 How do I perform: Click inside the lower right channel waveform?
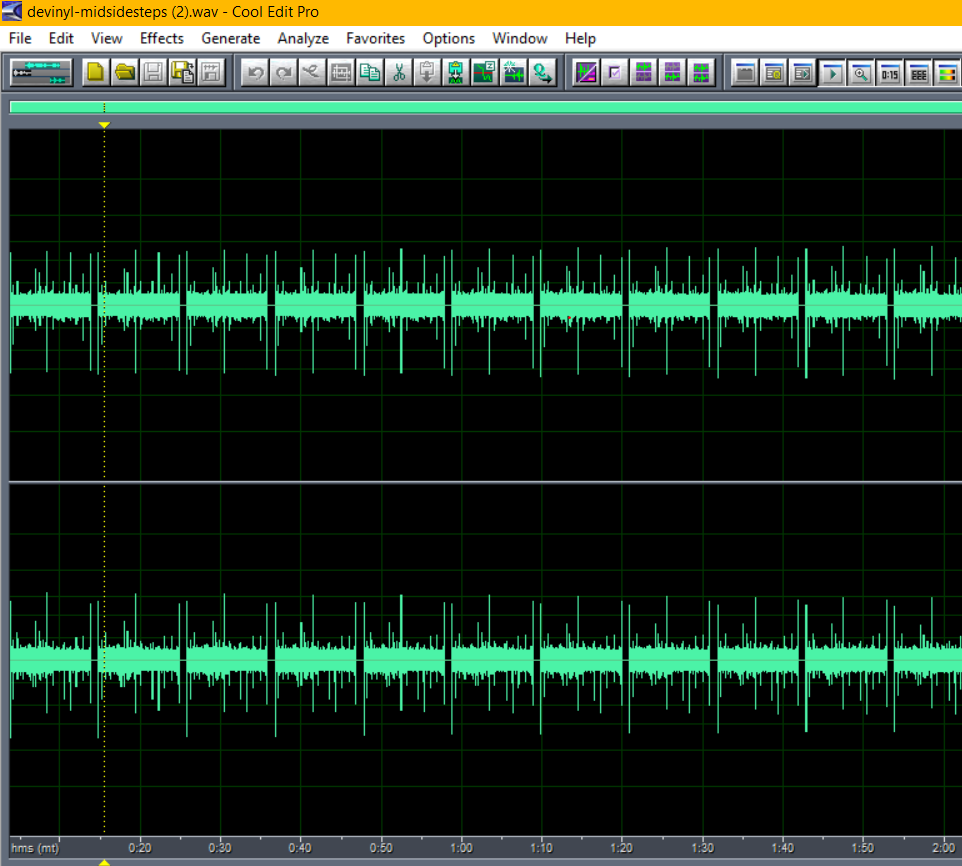(x=485, y=660)
